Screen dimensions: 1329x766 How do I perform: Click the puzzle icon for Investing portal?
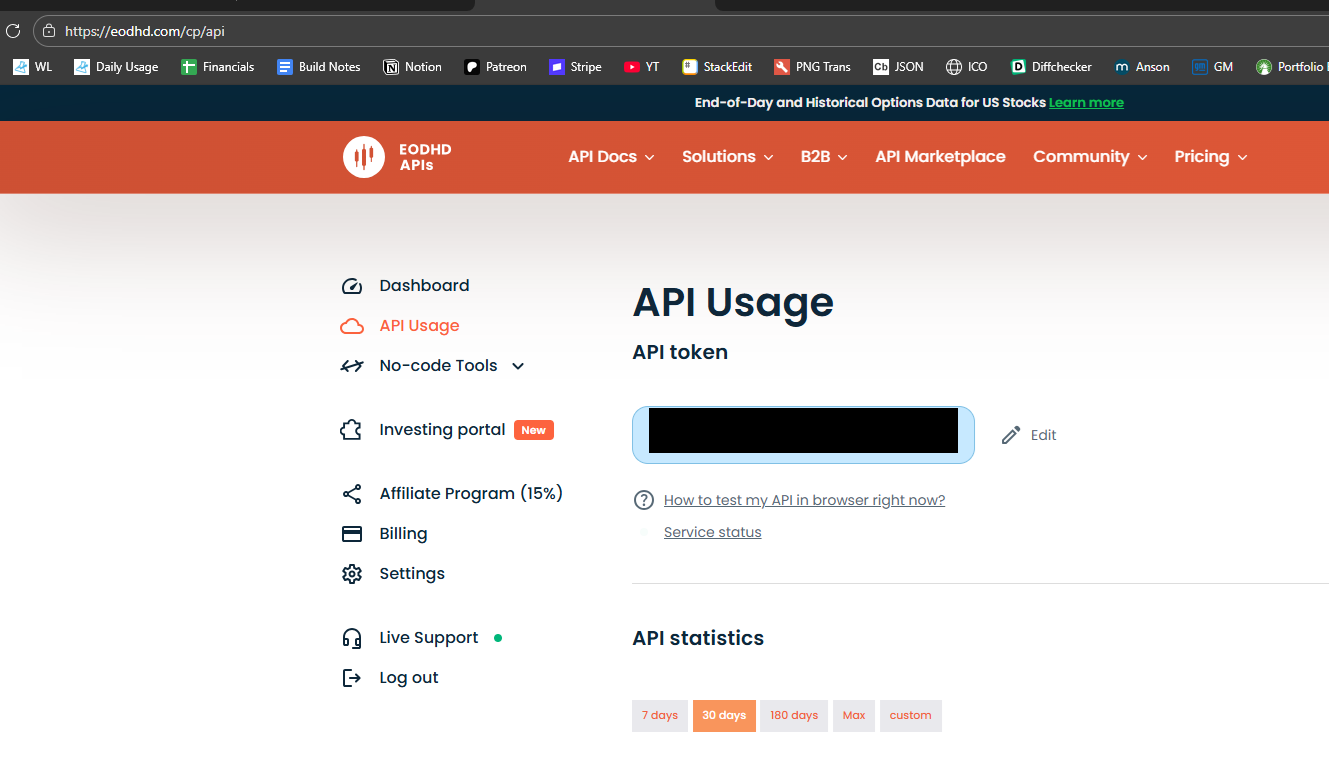tap(351, 430)
